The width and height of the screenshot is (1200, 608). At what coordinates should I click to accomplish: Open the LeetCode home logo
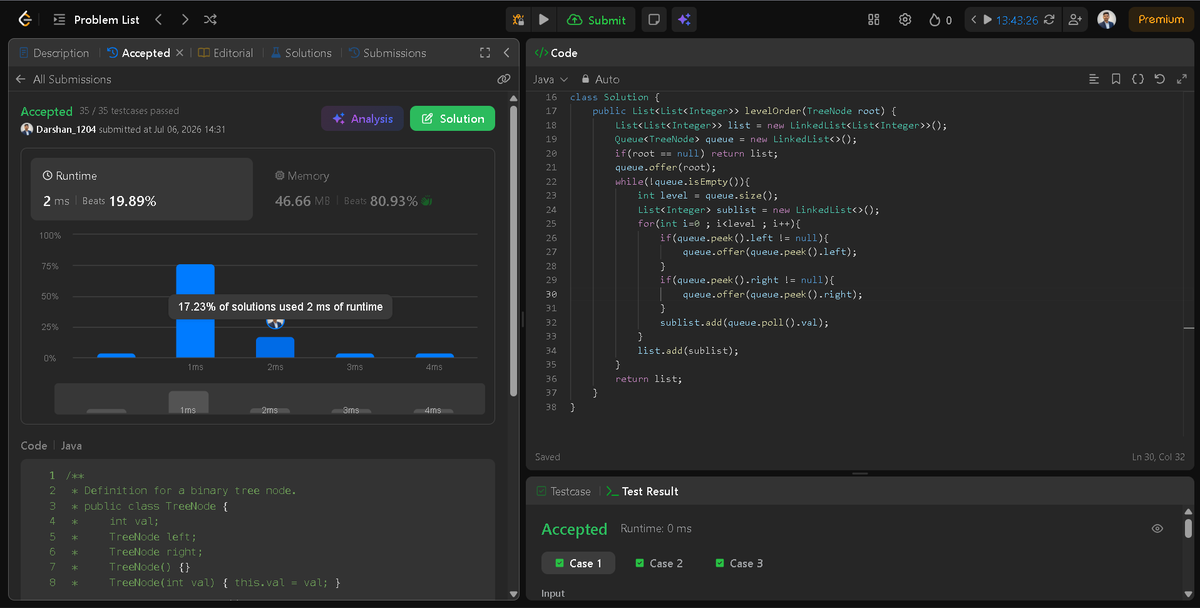[x=24, y=19]
